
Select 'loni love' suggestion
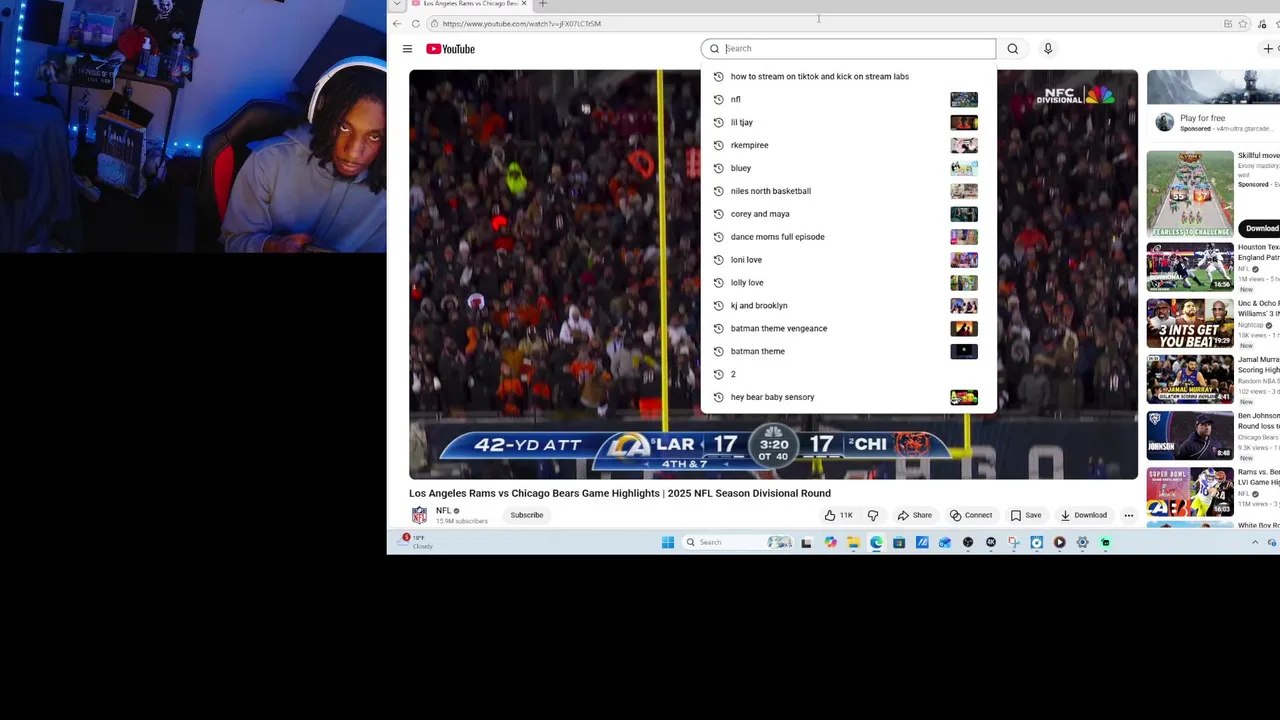tap(848, 260)
